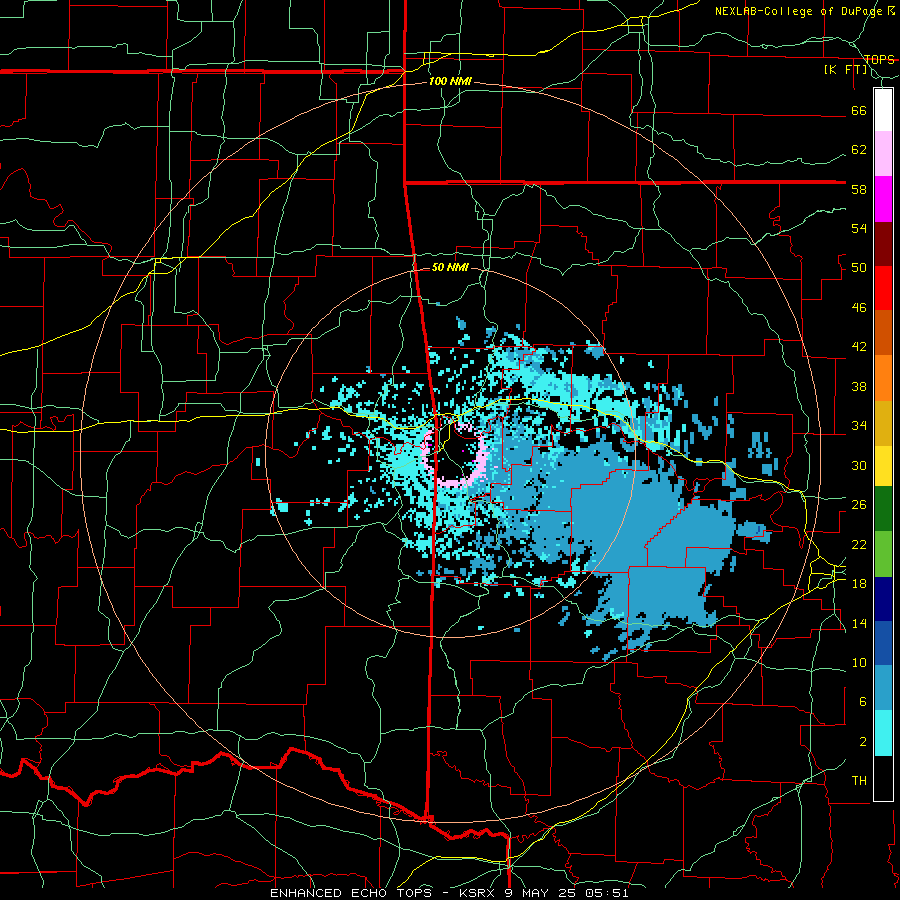Screen dimensions: 900x900
Task: Click the dark red swatch between 54 and 50
Action: click(x=883, y=244)
